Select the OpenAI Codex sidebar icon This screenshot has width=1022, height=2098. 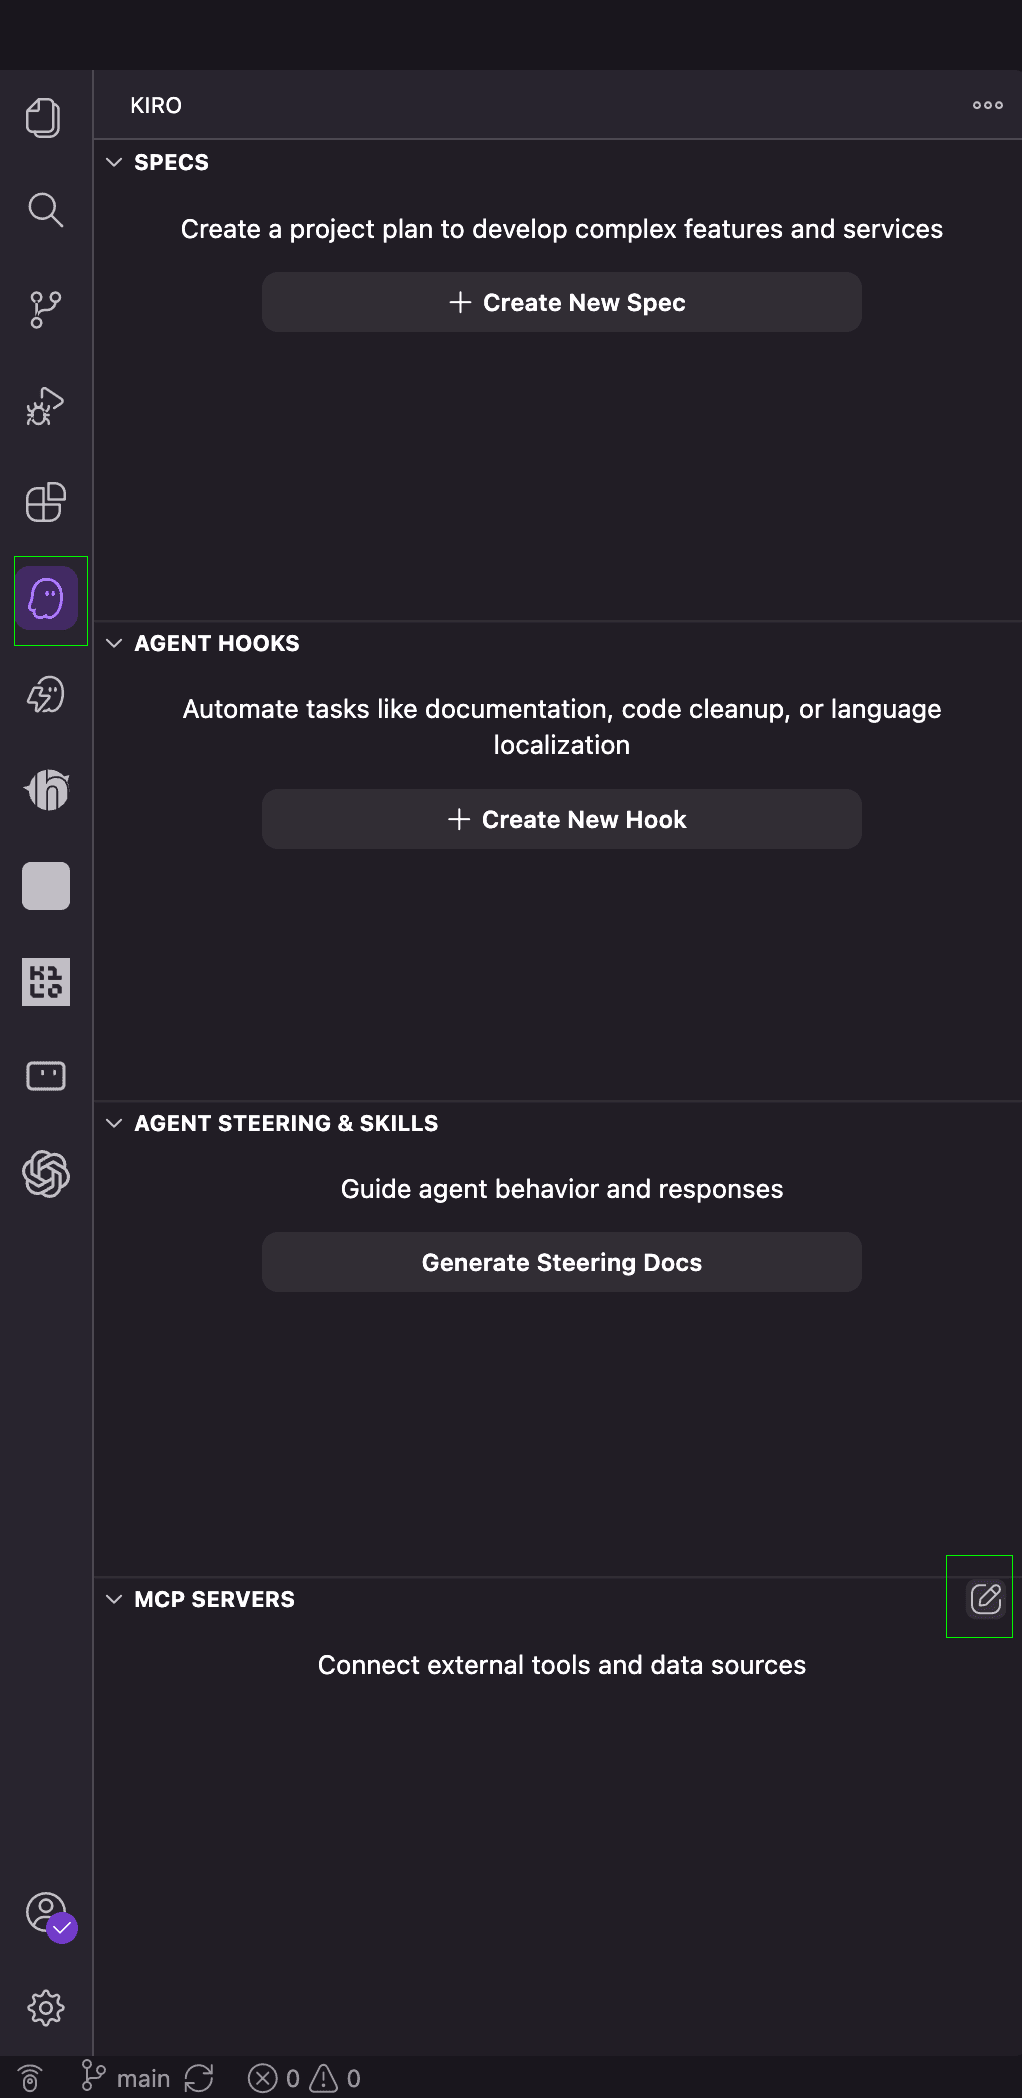tap(44, 1174)
